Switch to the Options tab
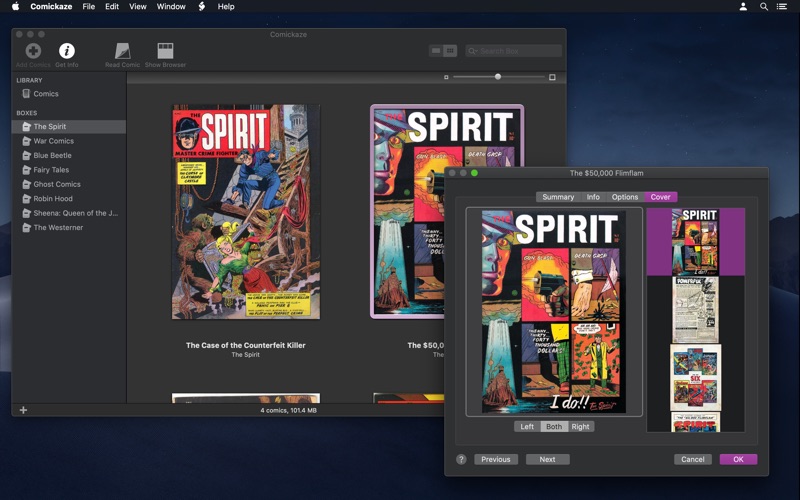Image resolution: width=800 pixels, height=500 pixels. pos(625,197)
